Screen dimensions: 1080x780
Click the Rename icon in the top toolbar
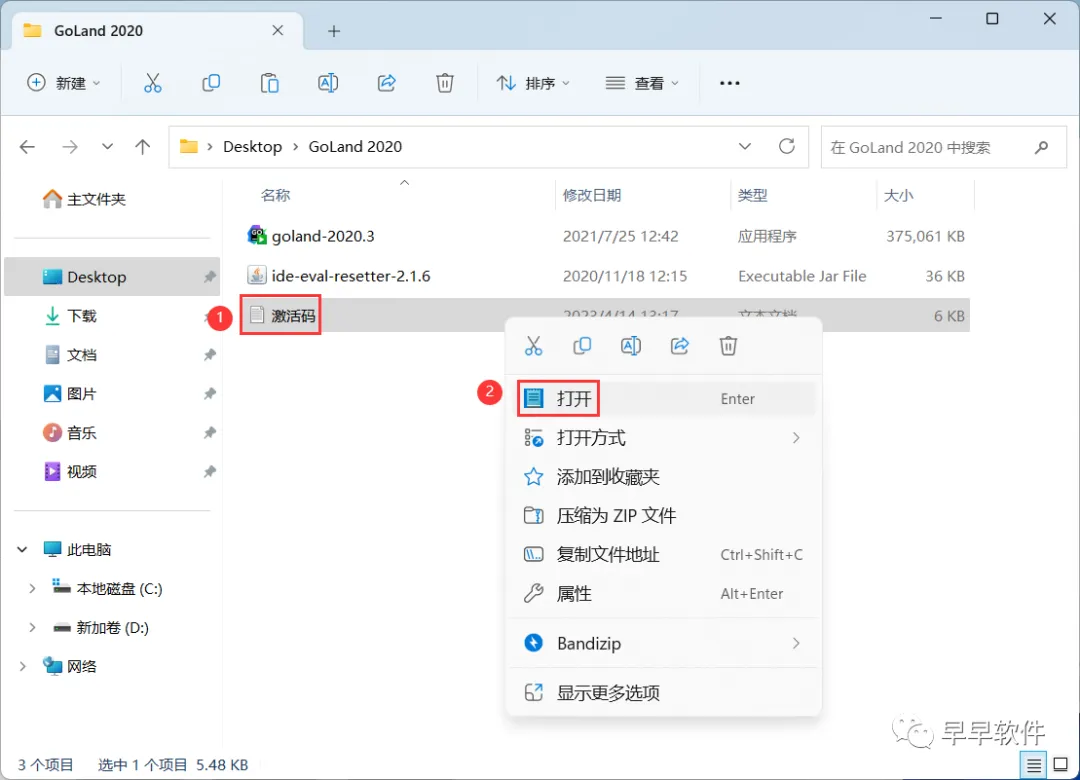pyautogui.click(x=328, y=83)
